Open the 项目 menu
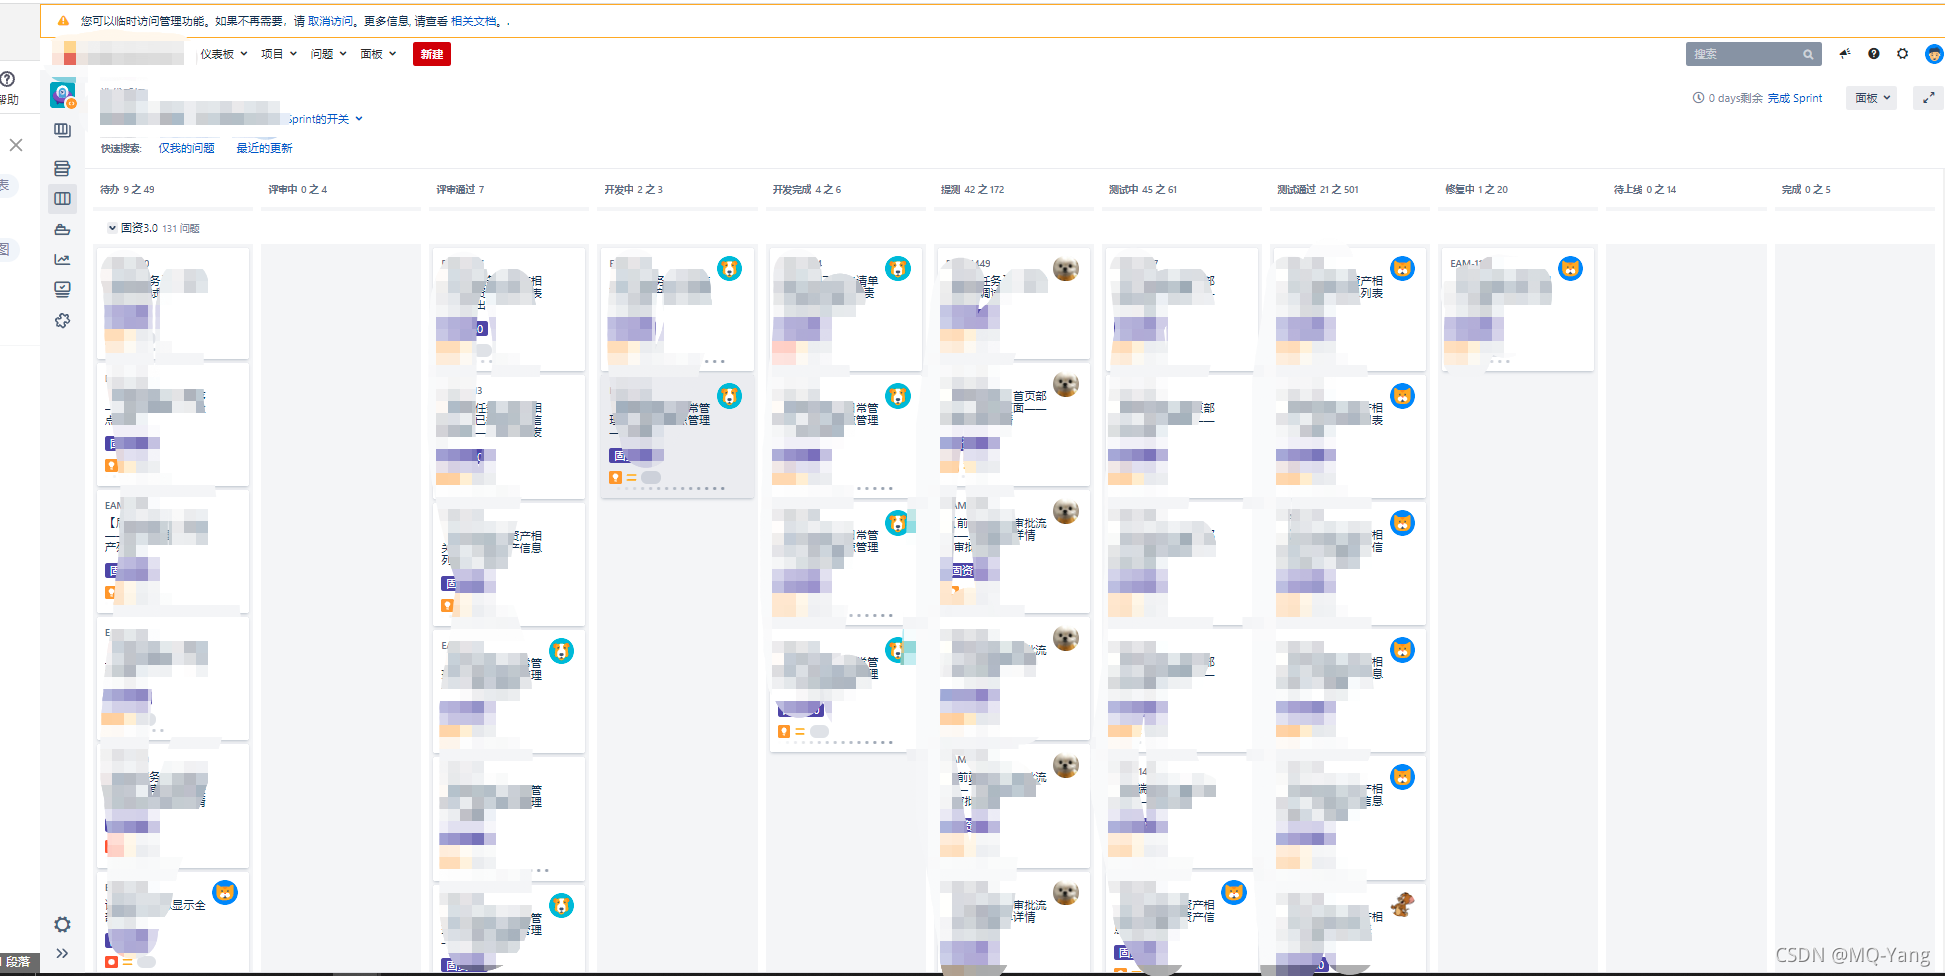The height and width of the screenshot is (976, 1945). (278, 54)
